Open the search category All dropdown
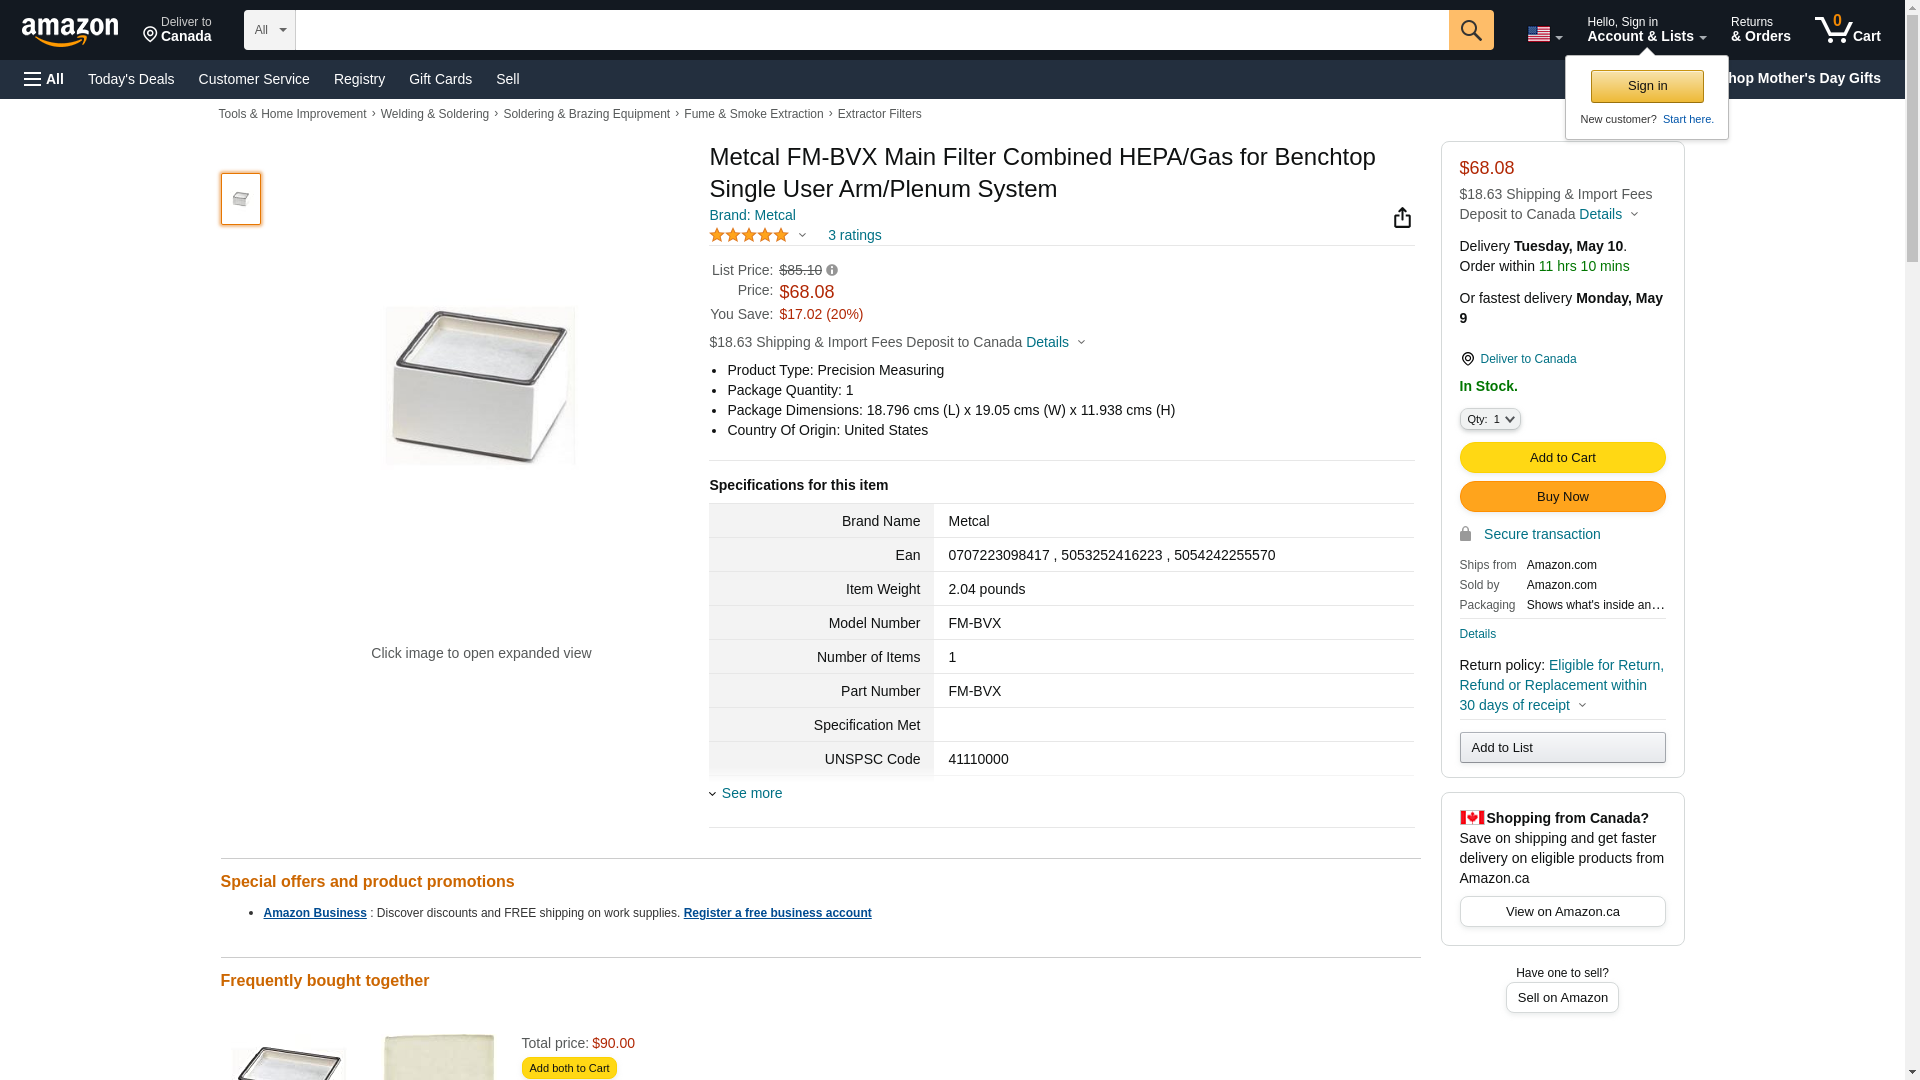The height and width of the screenshot is (1080, 1920). coord(269,30)
